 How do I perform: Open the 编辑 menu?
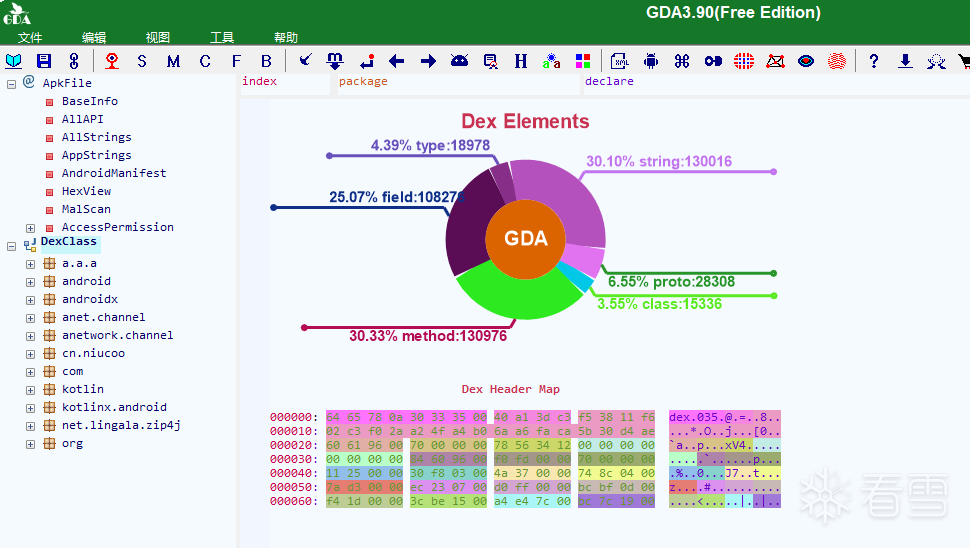[x=94, y=37]
